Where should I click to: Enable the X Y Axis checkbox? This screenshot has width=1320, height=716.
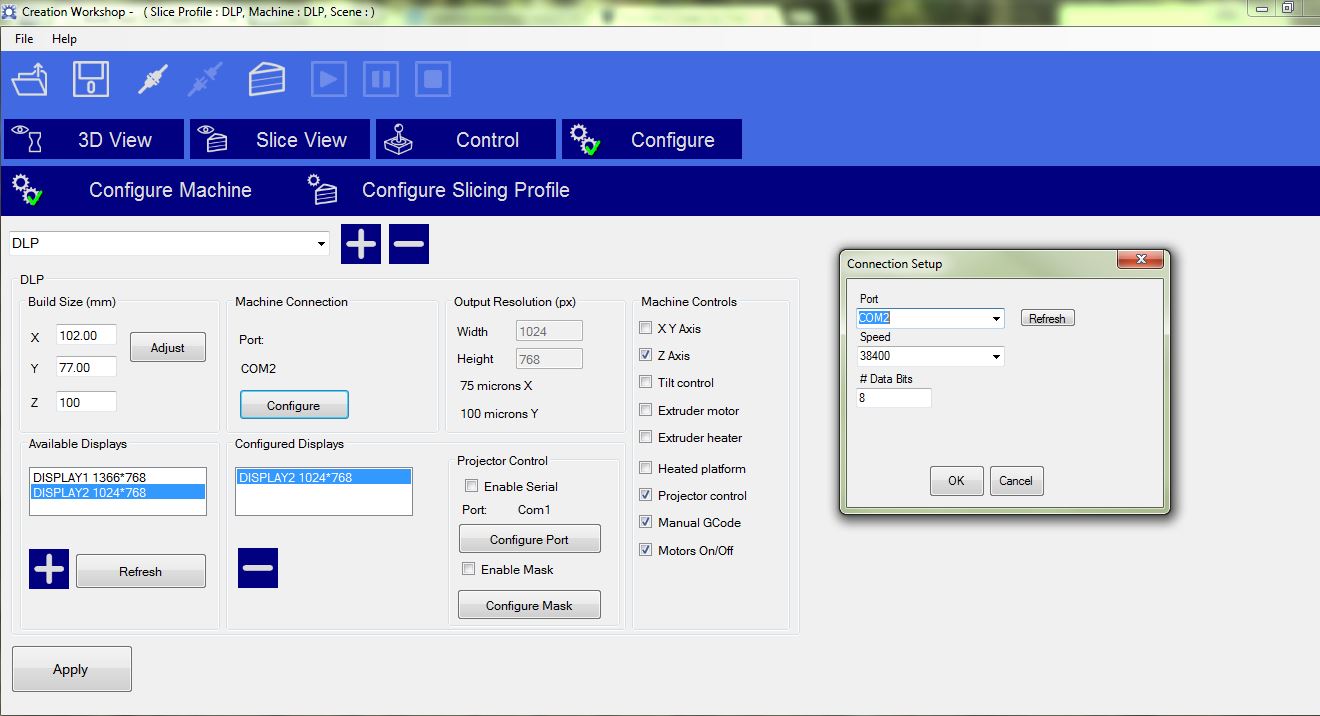click(646, 328)
